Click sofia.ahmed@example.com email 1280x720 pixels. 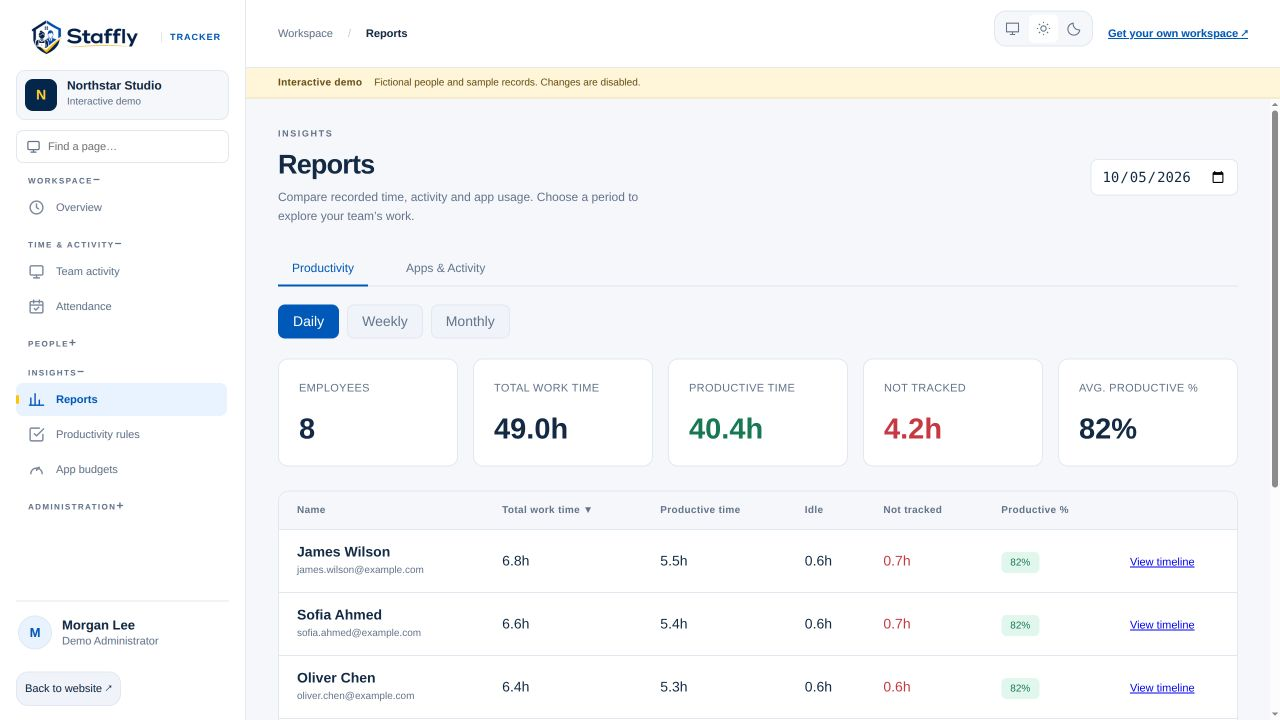click(x=359, y=633)
